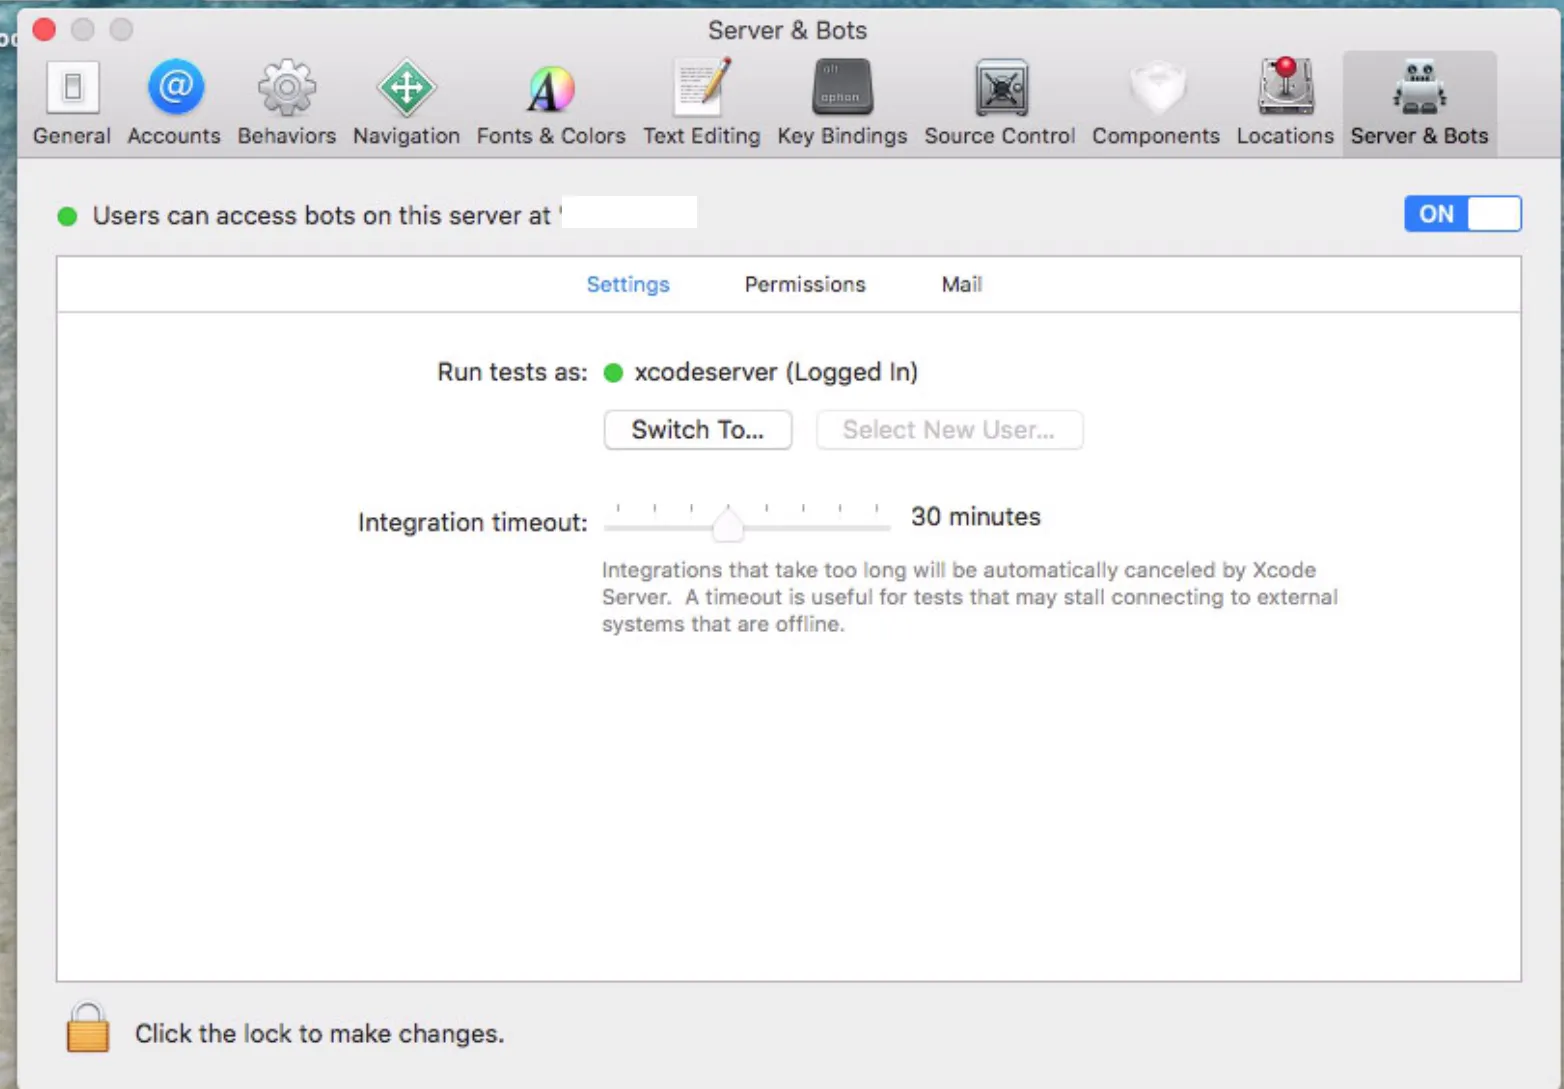This screenshot has height=1089, width=1564.
Task: Open the General preferences pane
Action: 72,103
